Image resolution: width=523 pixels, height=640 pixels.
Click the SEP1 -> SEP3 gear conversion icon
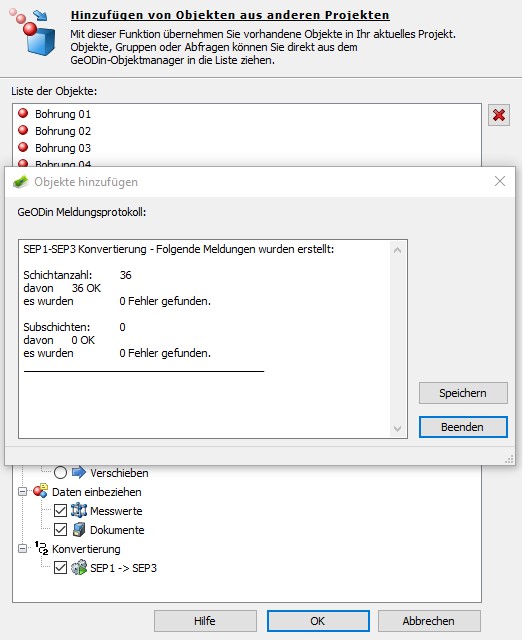[79, 567]
